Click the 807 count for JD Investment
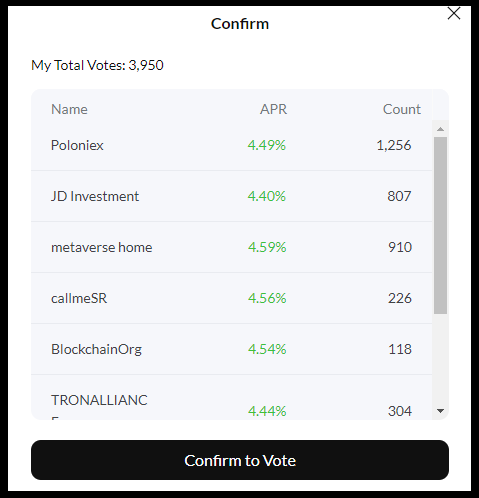This screenshot has height=498, width=479. coord(399,196)
